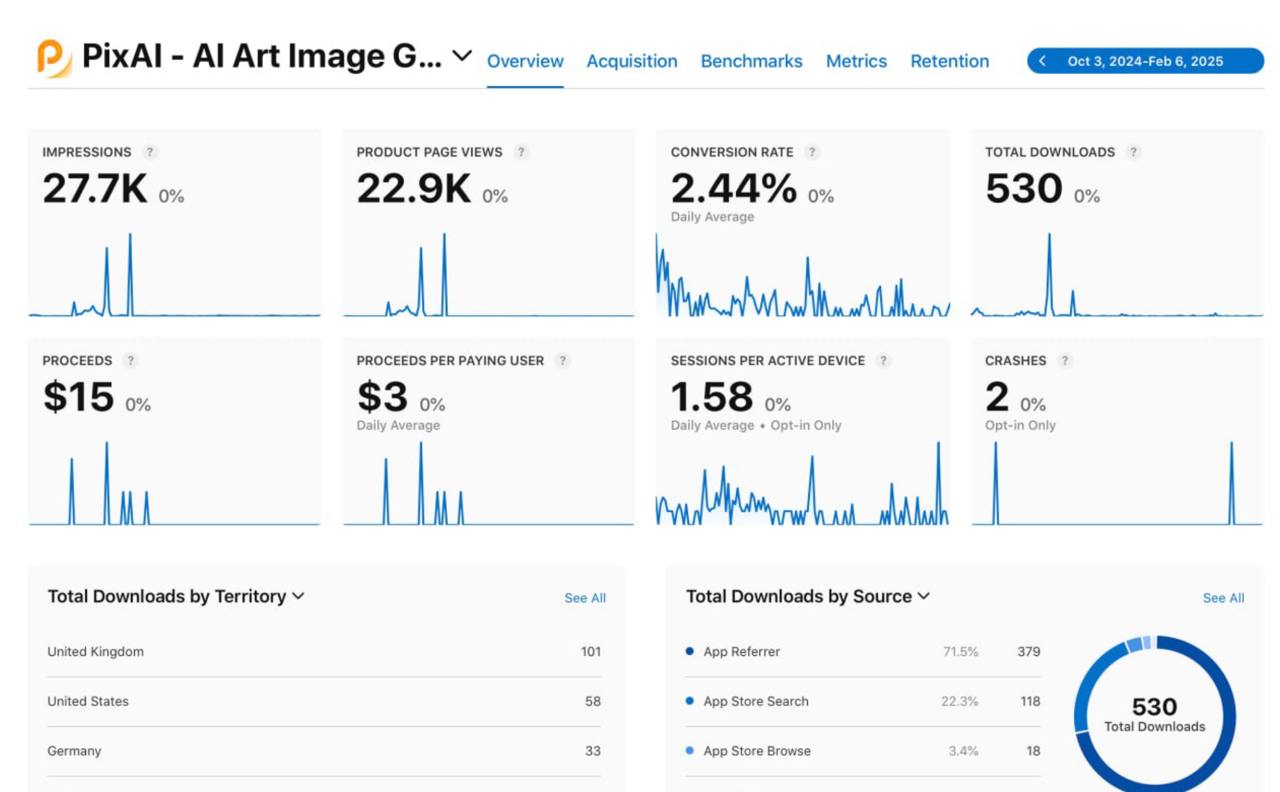Click the back chevron on the date range

pyautogui.click(x=1042, y=60)
